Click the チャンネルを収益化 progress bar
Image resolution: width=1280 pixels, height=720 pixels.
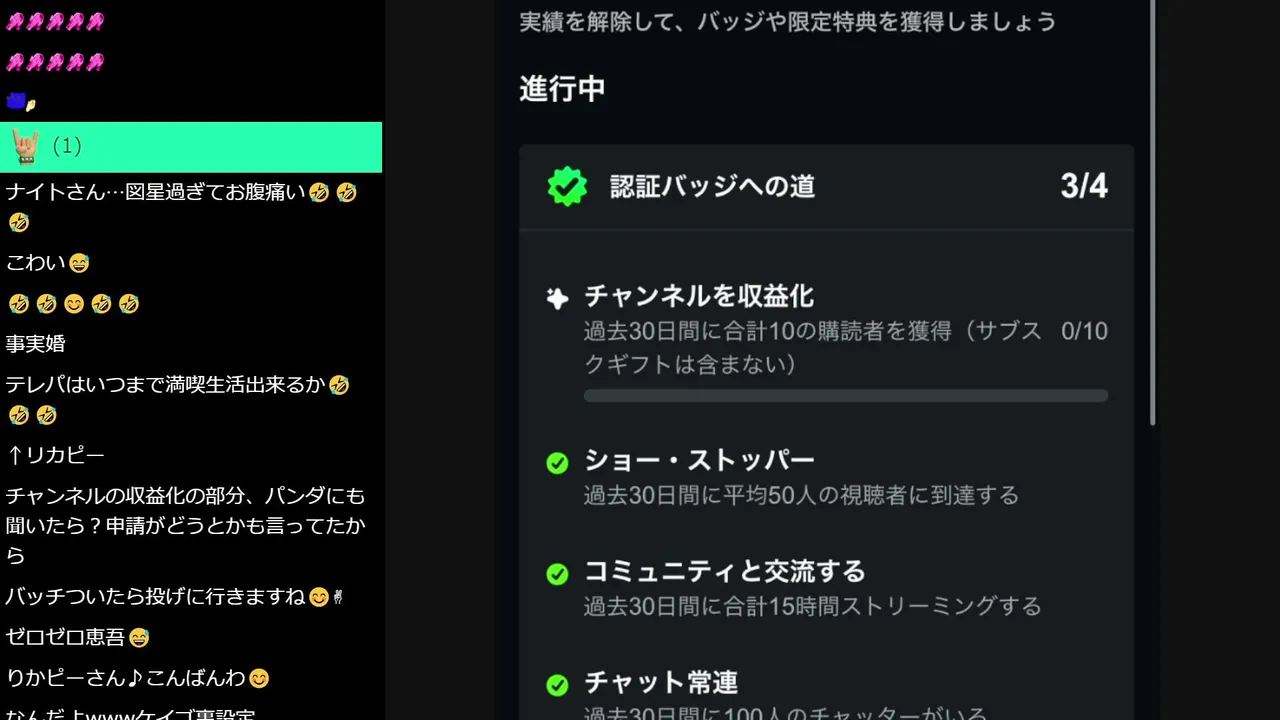point(846,396)
